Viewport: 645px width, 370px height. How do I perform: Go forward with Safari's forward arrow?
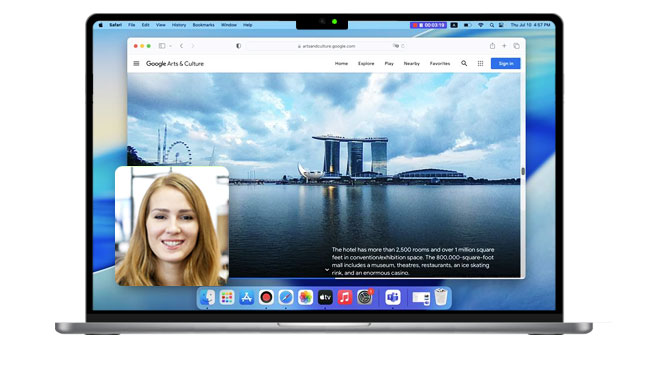193,46
